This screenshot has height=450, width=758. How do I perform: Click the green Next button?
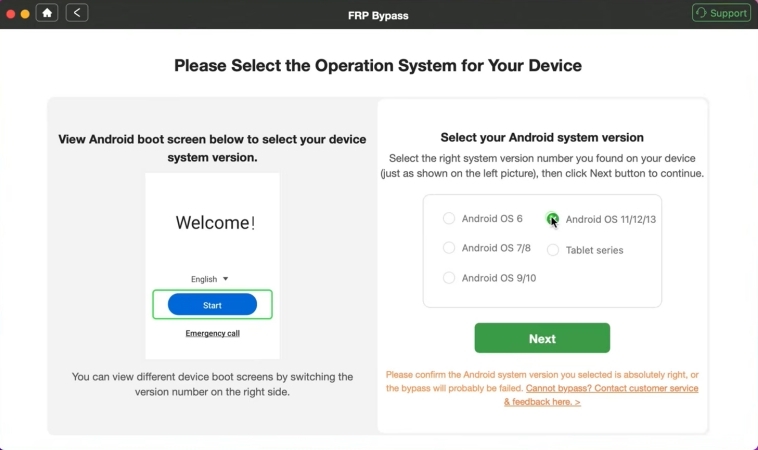542,338
